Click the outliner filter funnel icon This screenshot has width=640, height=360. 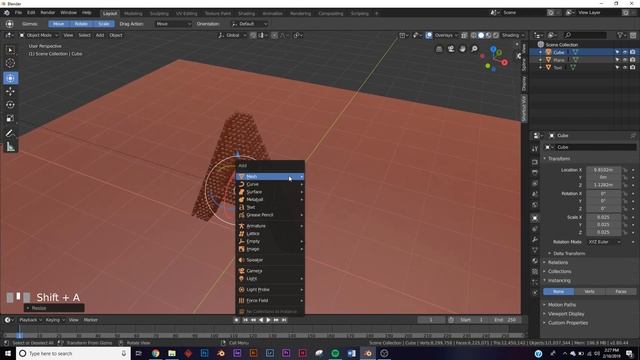620,36
